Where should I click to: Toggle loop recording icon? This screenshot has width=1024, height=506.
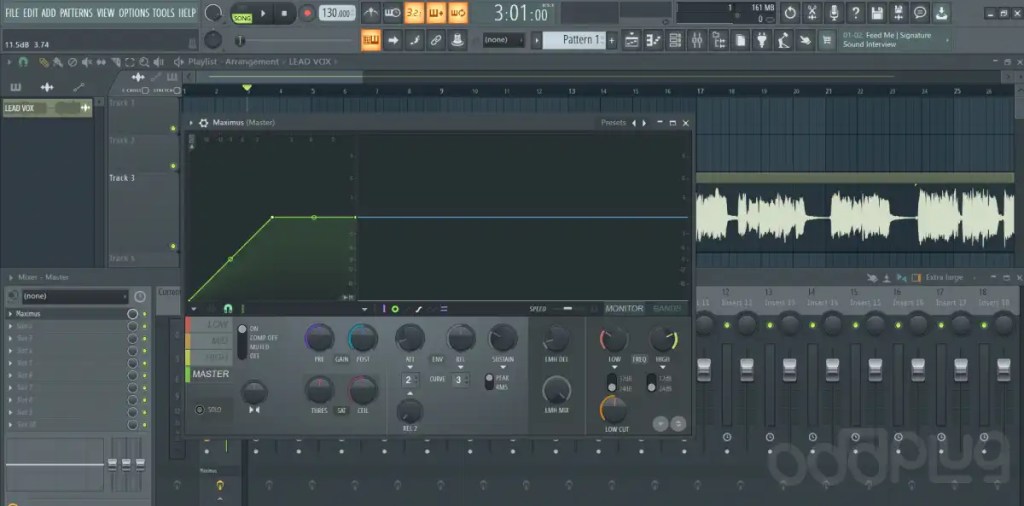pyautogui.click(x=458, y=12)
